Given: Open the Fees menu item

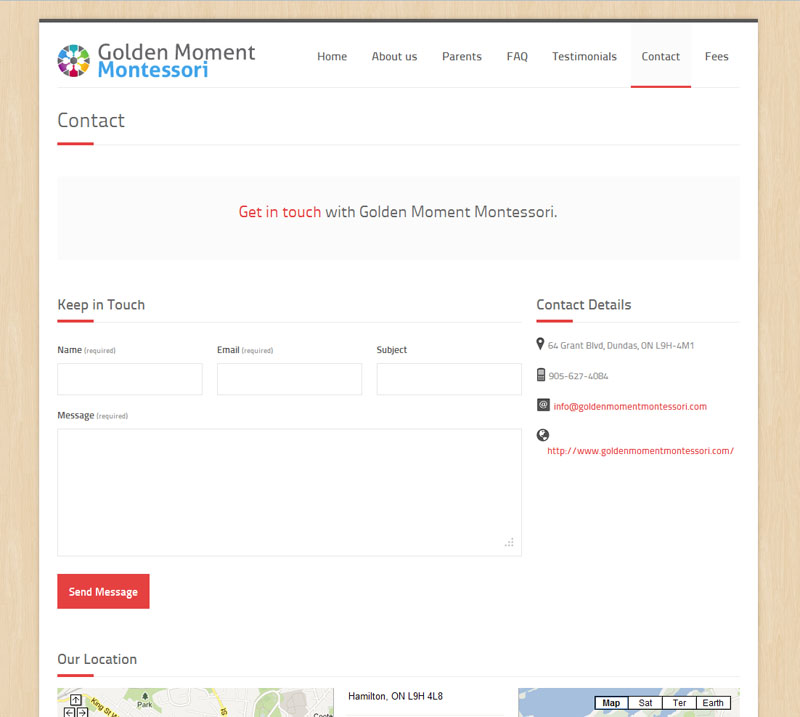Looking at the screenshot, I should [716, 57].
